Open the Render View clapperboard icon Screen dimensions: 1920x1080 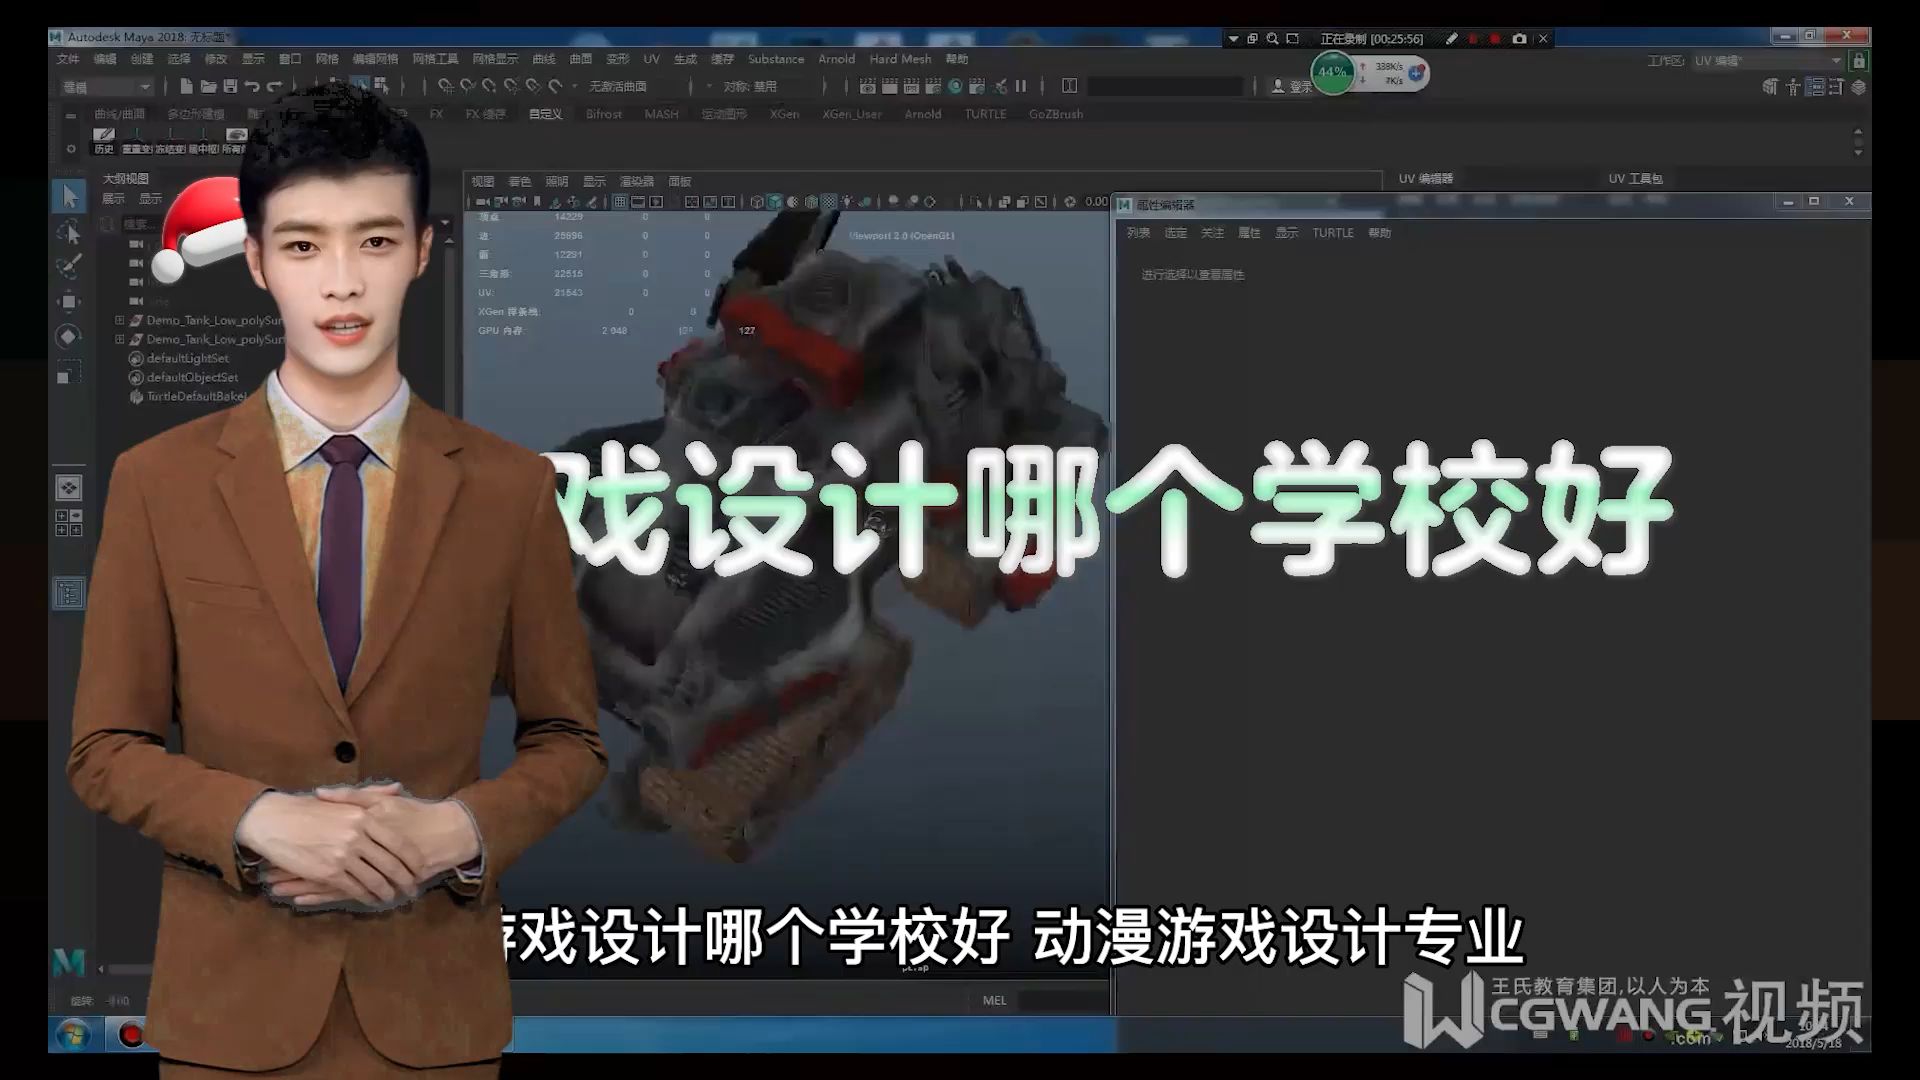point(868,86)
